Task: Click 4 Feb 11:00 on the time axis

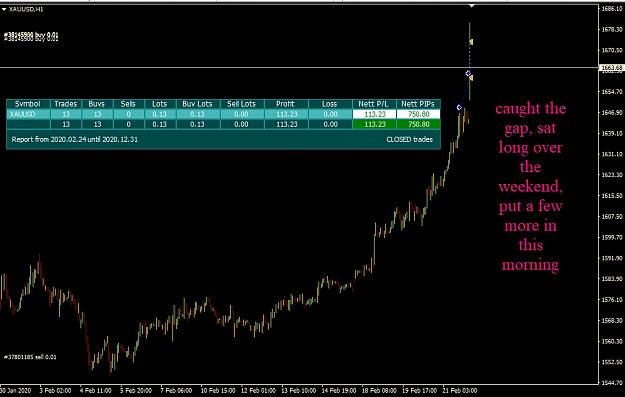Action: (x=95, y=391)
